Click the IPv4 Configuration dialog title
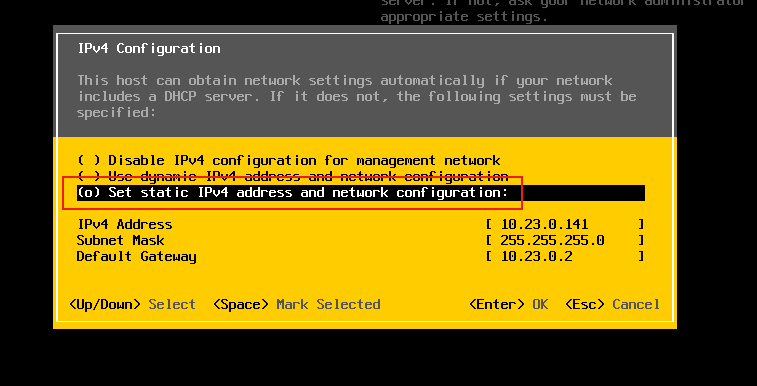This screenshot has height=386, width=757. click(x=149, y=48)
